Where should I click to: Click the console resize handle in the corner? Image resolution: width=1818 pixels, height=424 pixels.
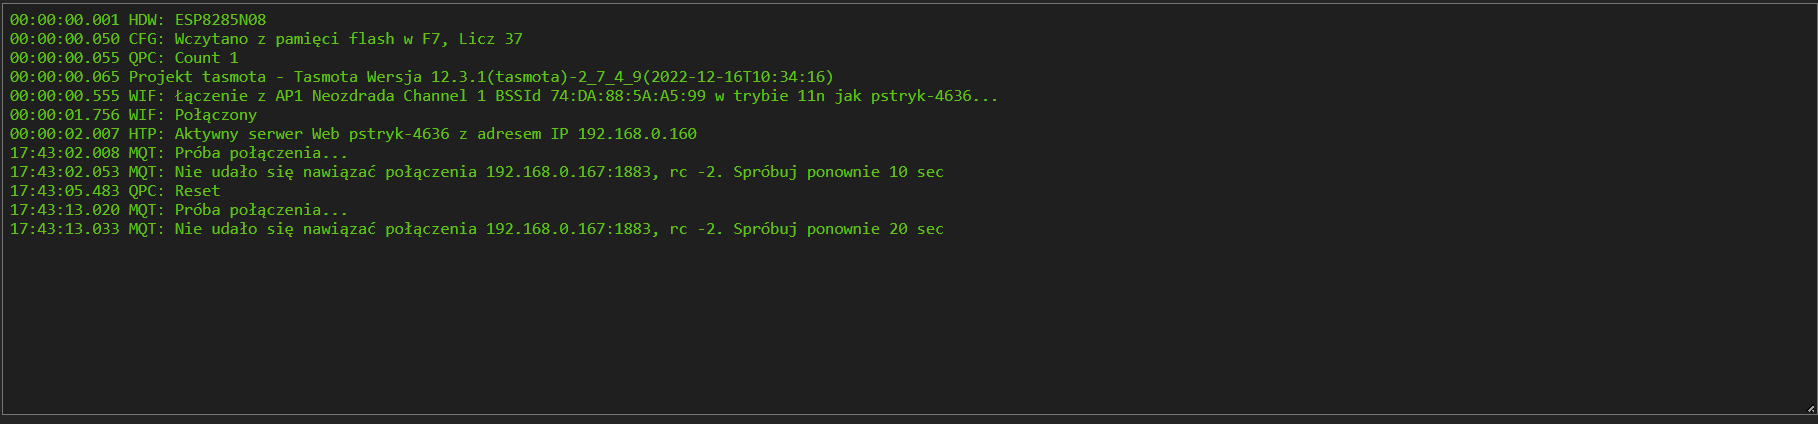1811,408
